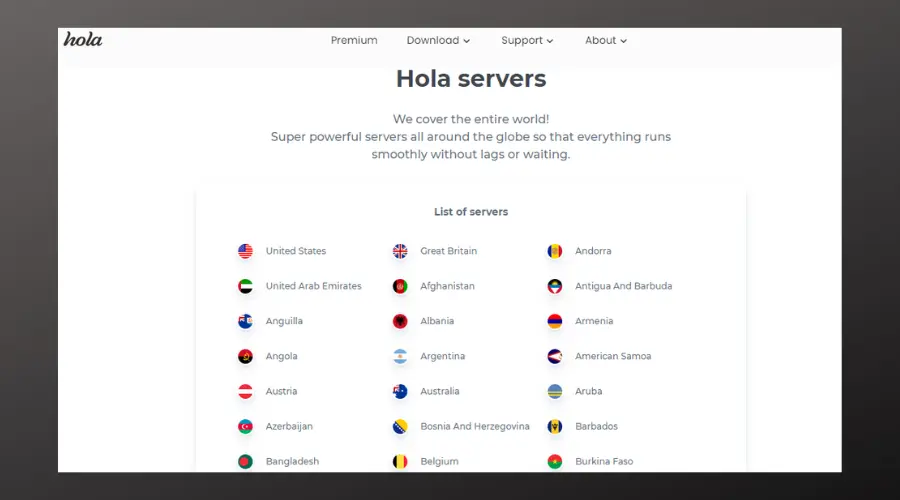The image size is (900, 500).
Task: Select the Antigua And Barbuda server name
Action: [623, 286]
